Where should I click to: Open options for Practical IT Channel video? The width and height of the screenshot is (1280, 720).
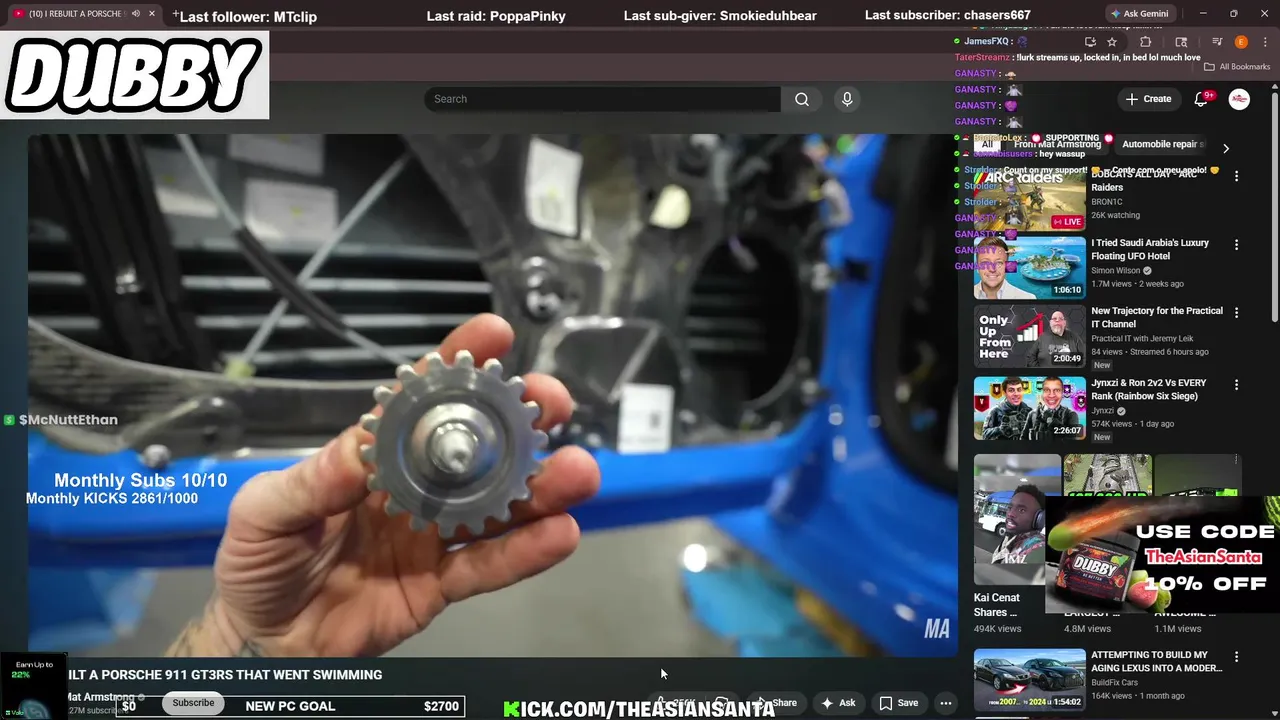point(1236,312)
